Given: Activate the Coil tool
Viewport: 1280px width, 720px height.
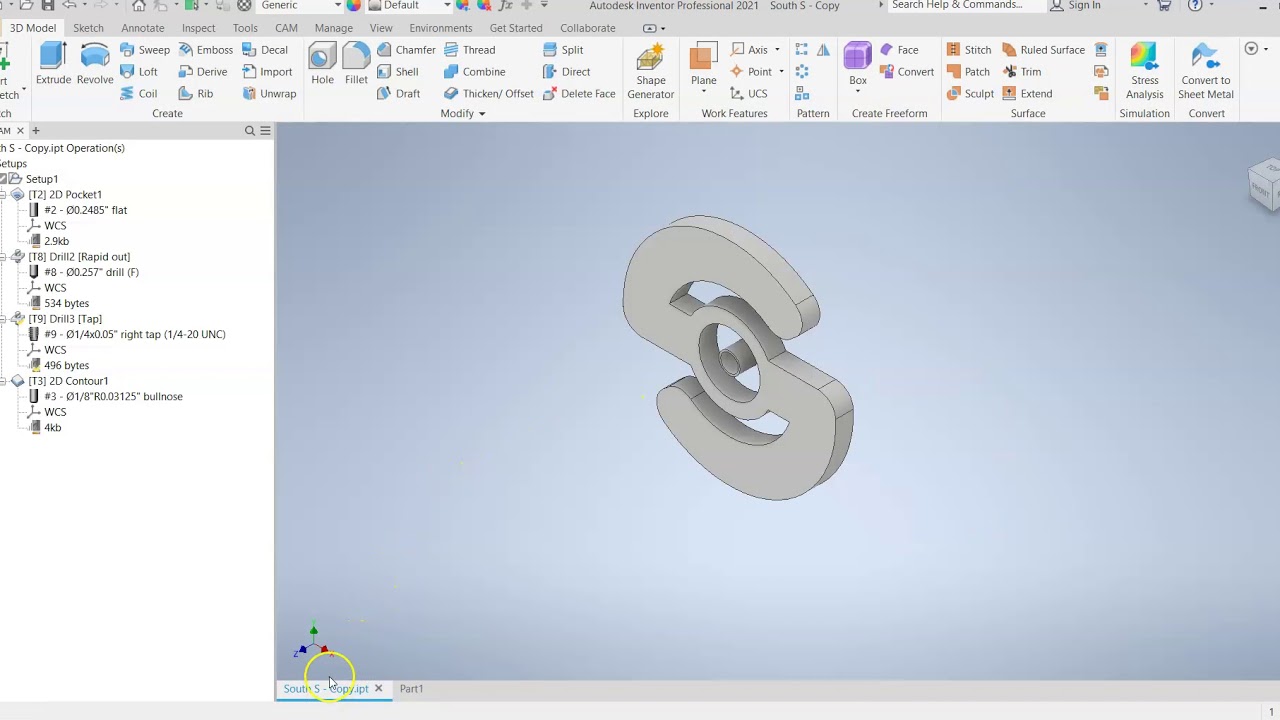Looking at the screenshot, I should 138,94.
